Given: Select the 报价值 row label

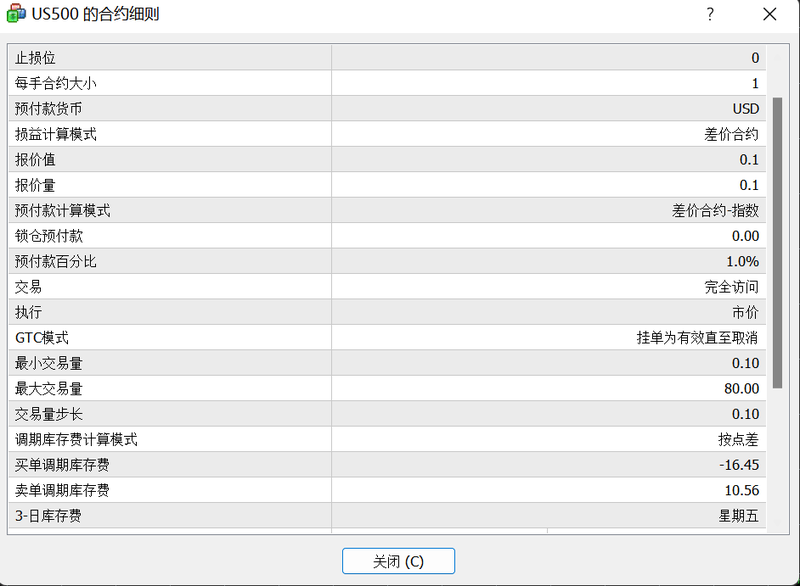Looking at the screenshot, I should (x=35, y=160).
